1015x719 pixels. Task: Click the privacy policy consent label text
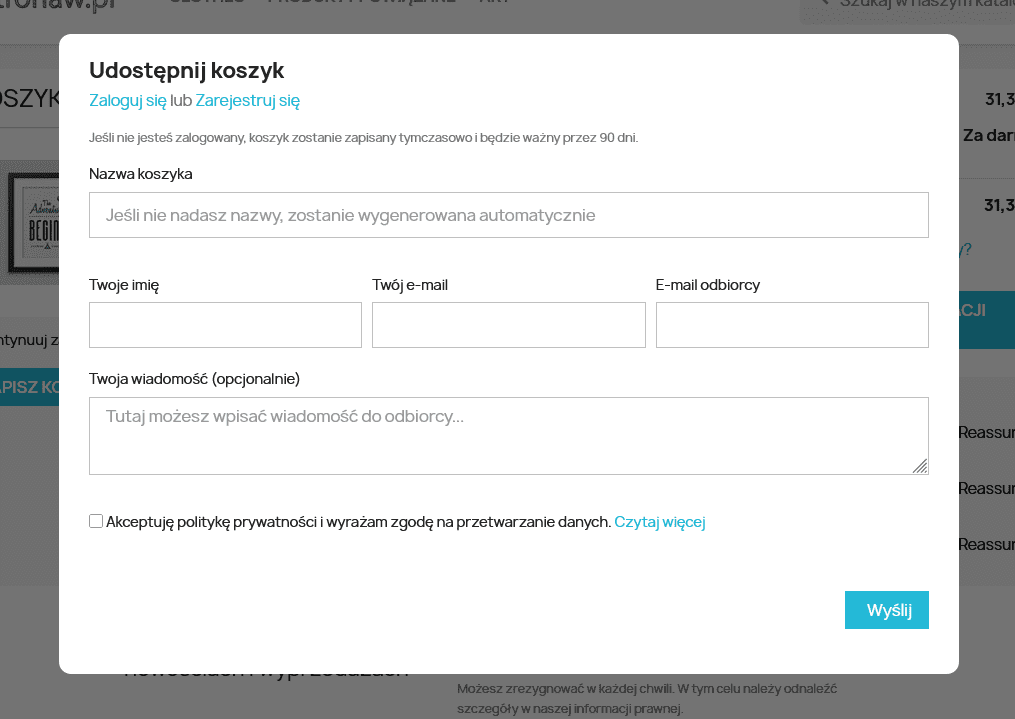[358, 522]
